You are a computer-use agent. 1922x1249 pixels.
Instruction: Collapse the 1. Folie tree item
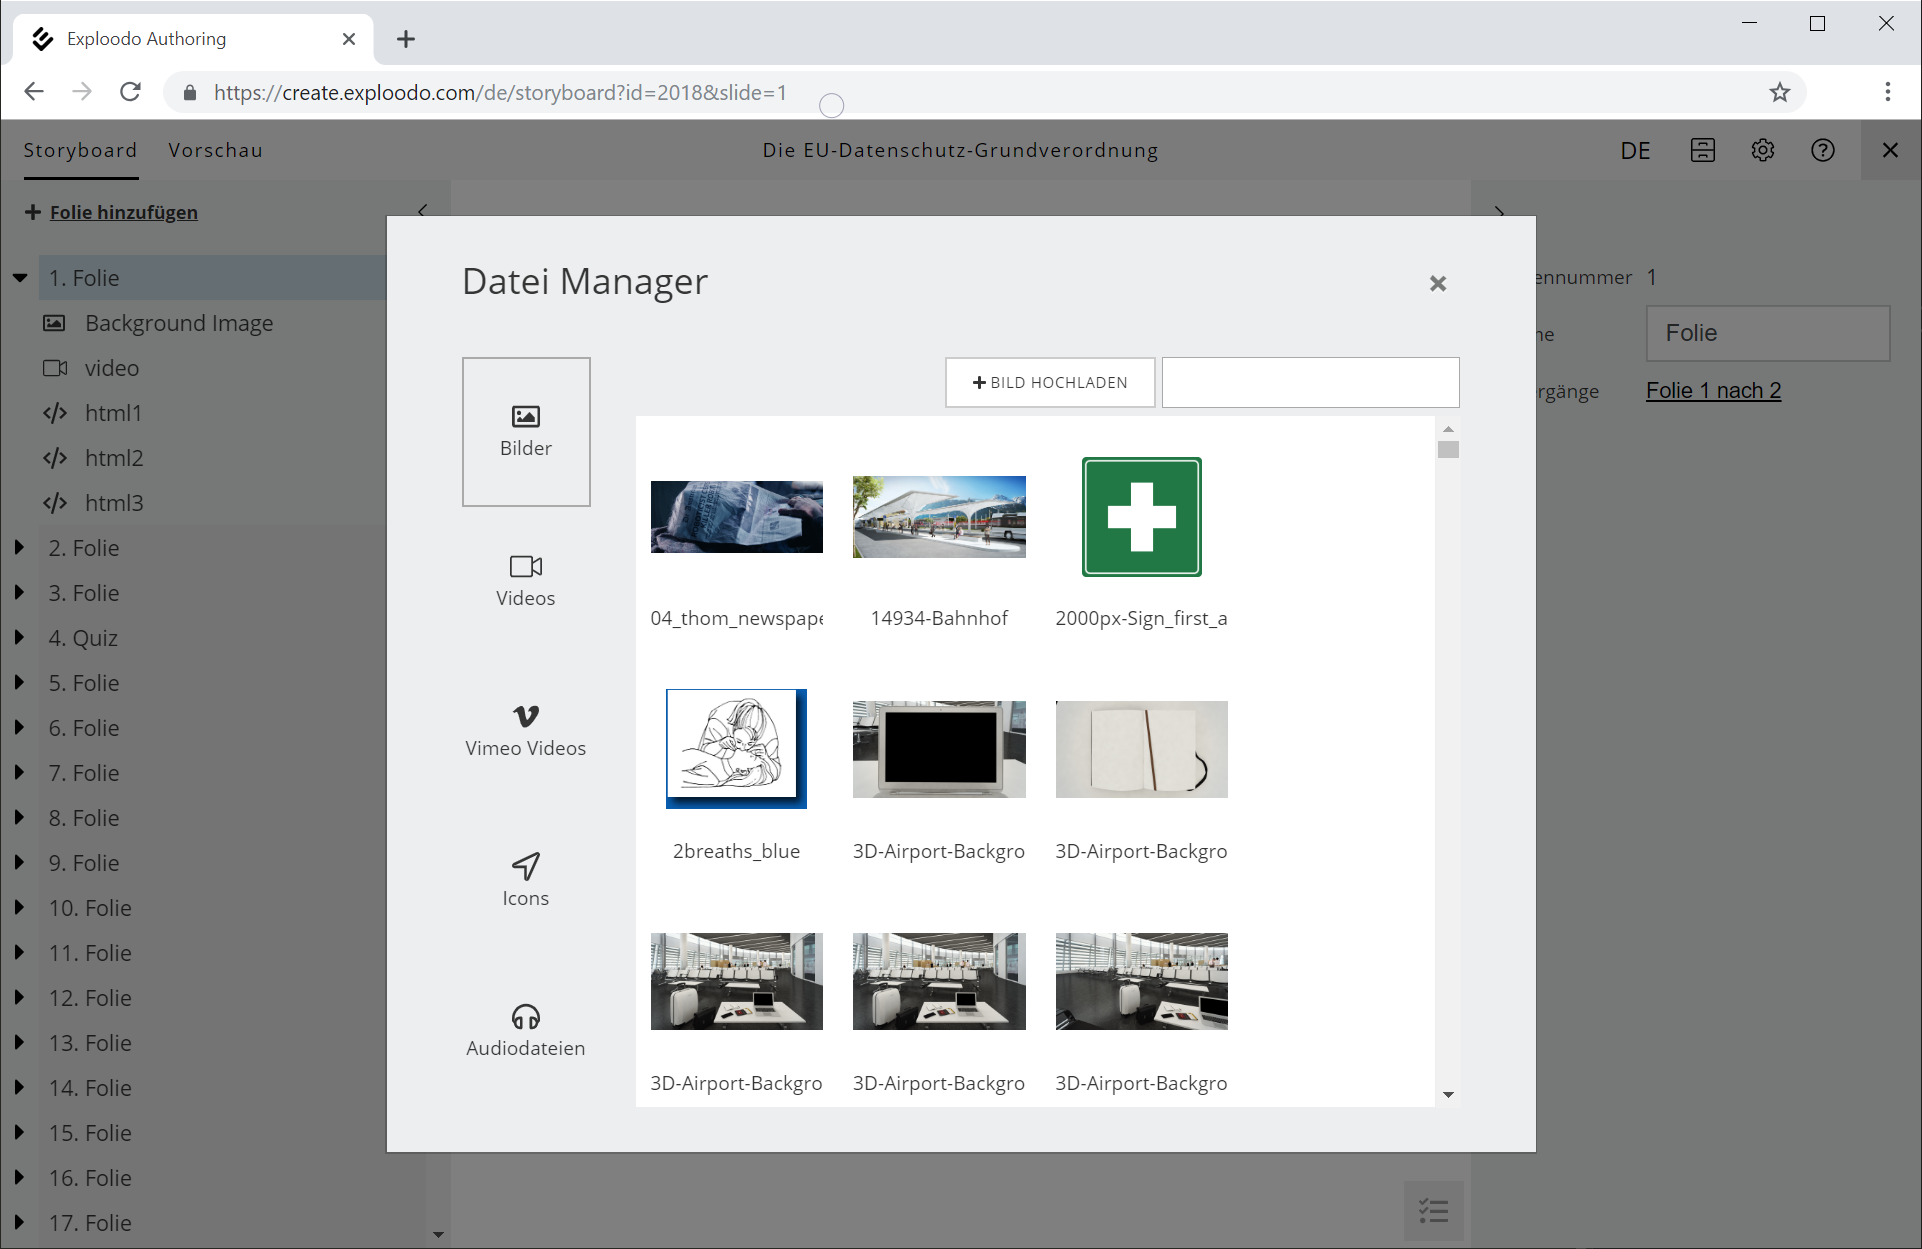tap(20, 278)
